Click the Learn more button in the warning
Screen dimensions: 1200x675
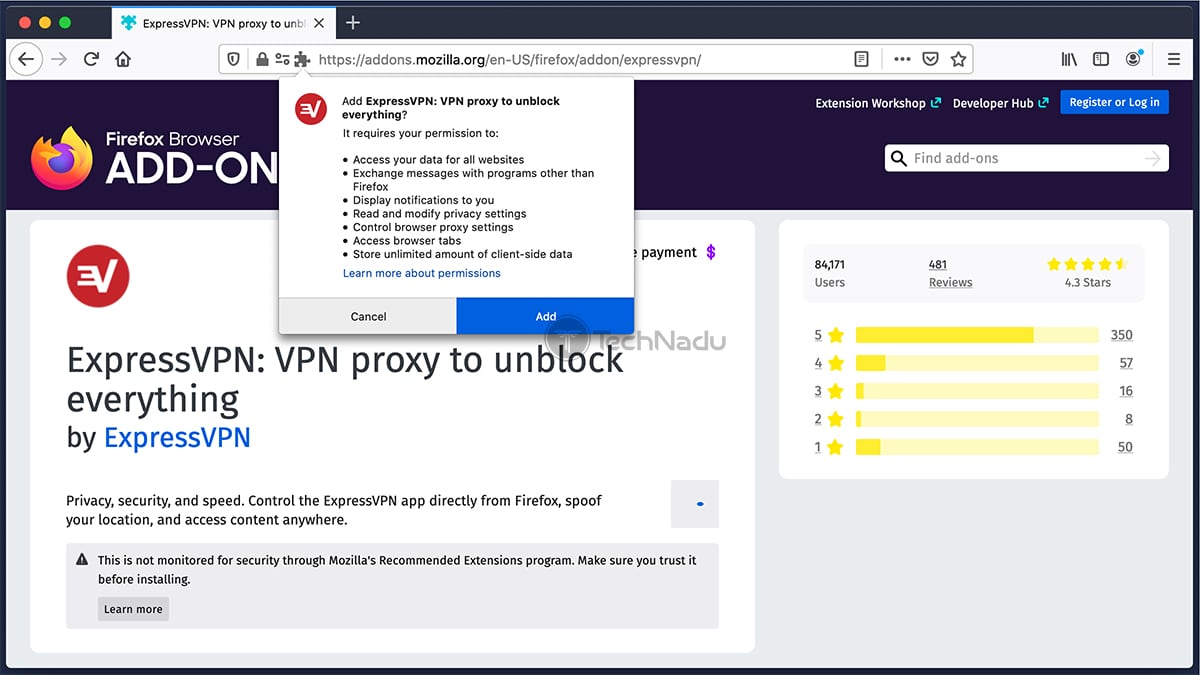[133, 609]
